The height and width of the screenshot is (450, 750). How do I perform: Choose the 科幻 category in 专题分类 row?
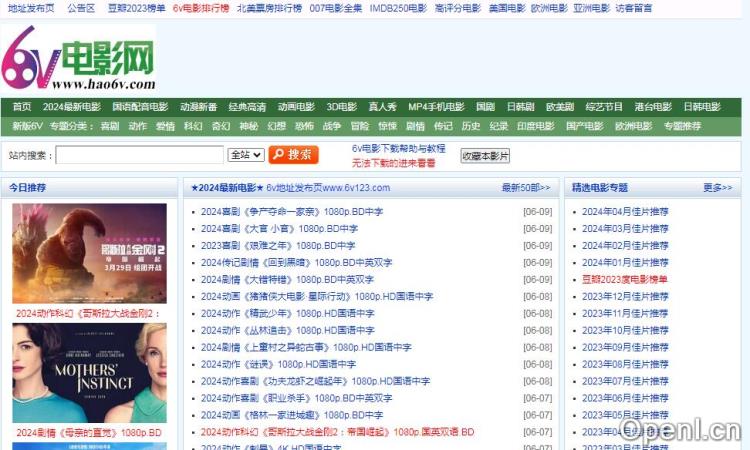click(x=193, y=126)
